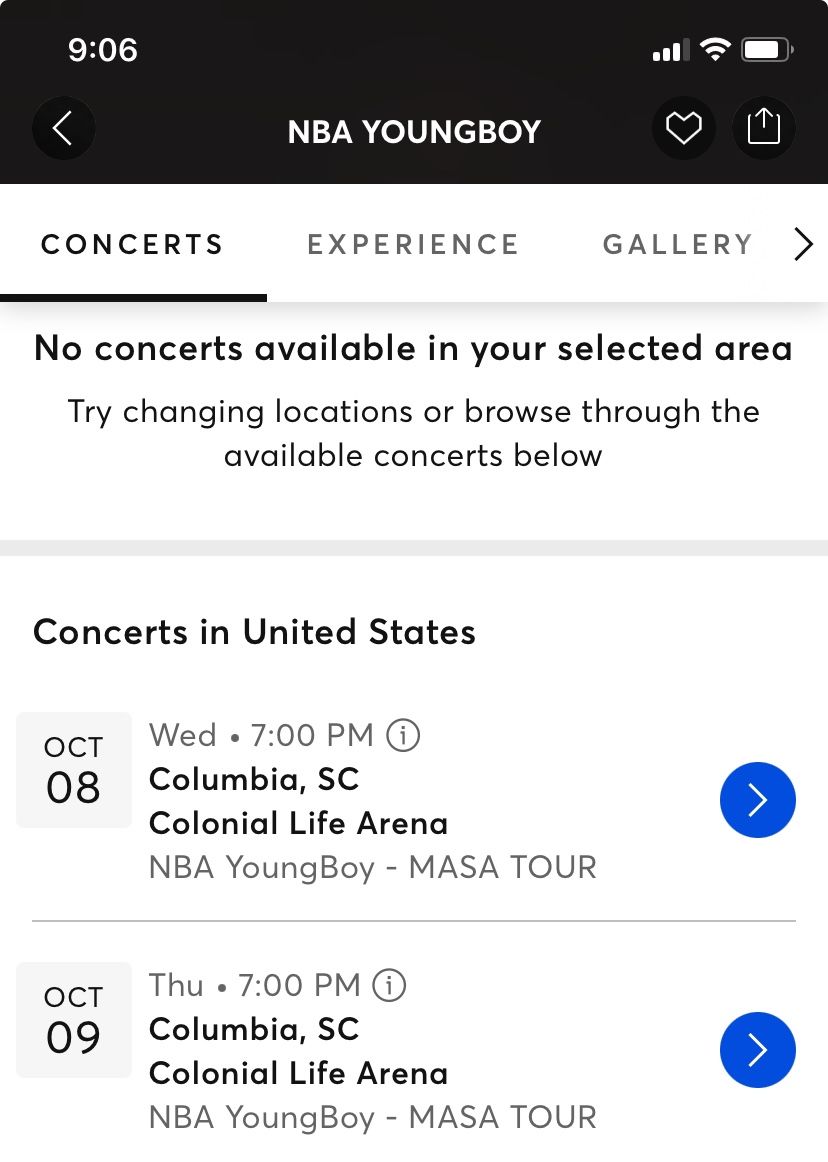
Task: Tap the Wi-Fi status bar icon
Action: point(715,50)
